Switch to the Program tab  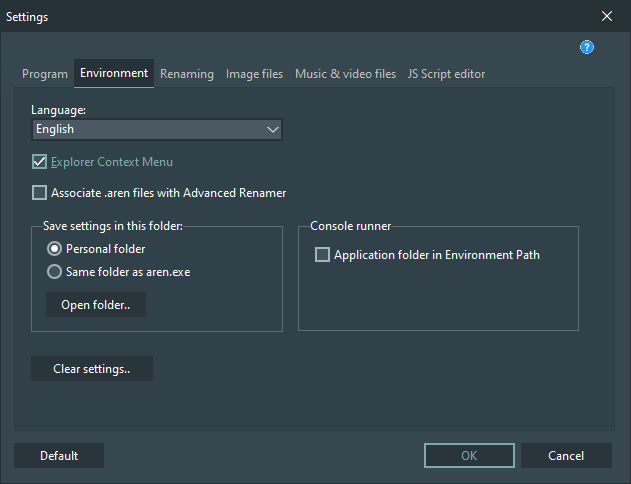[x=45, y=74]
